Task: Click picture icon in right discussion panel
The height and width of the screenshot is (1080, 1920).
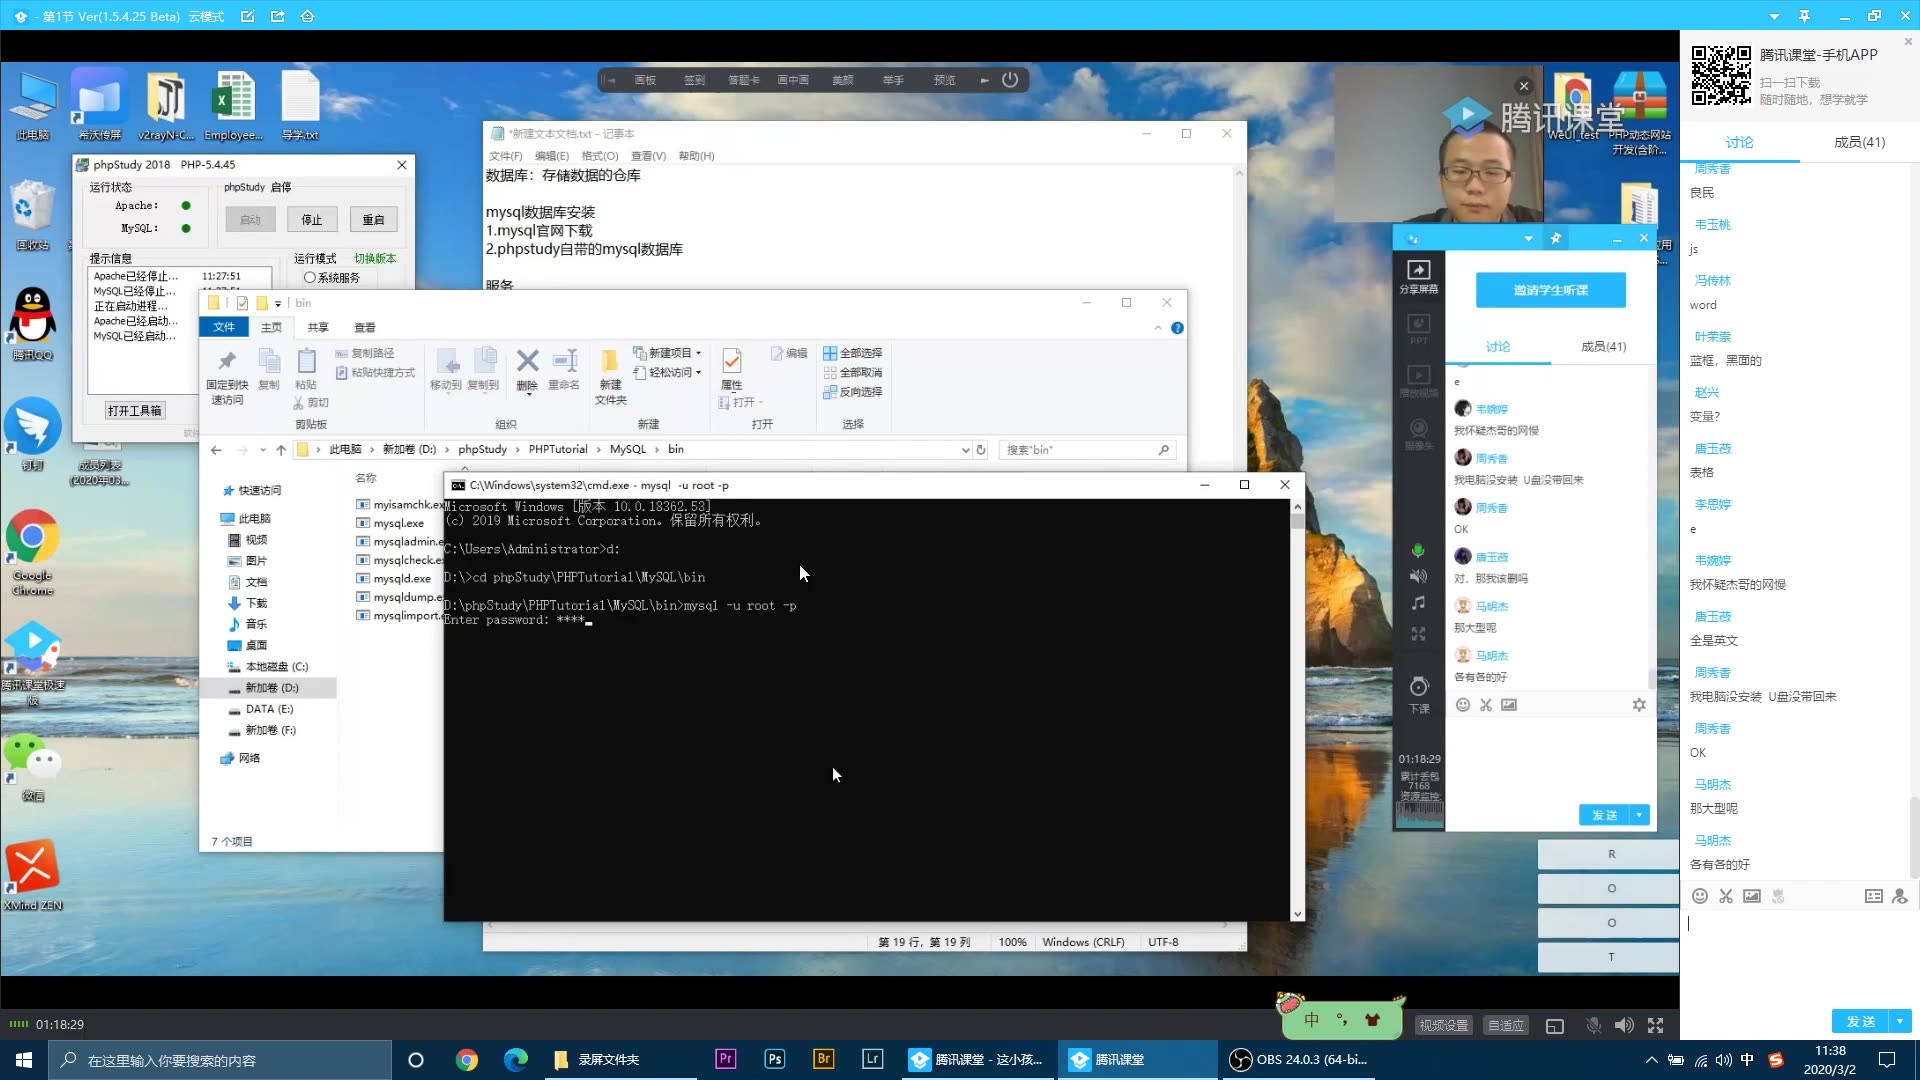Action: click(1752, 896)
